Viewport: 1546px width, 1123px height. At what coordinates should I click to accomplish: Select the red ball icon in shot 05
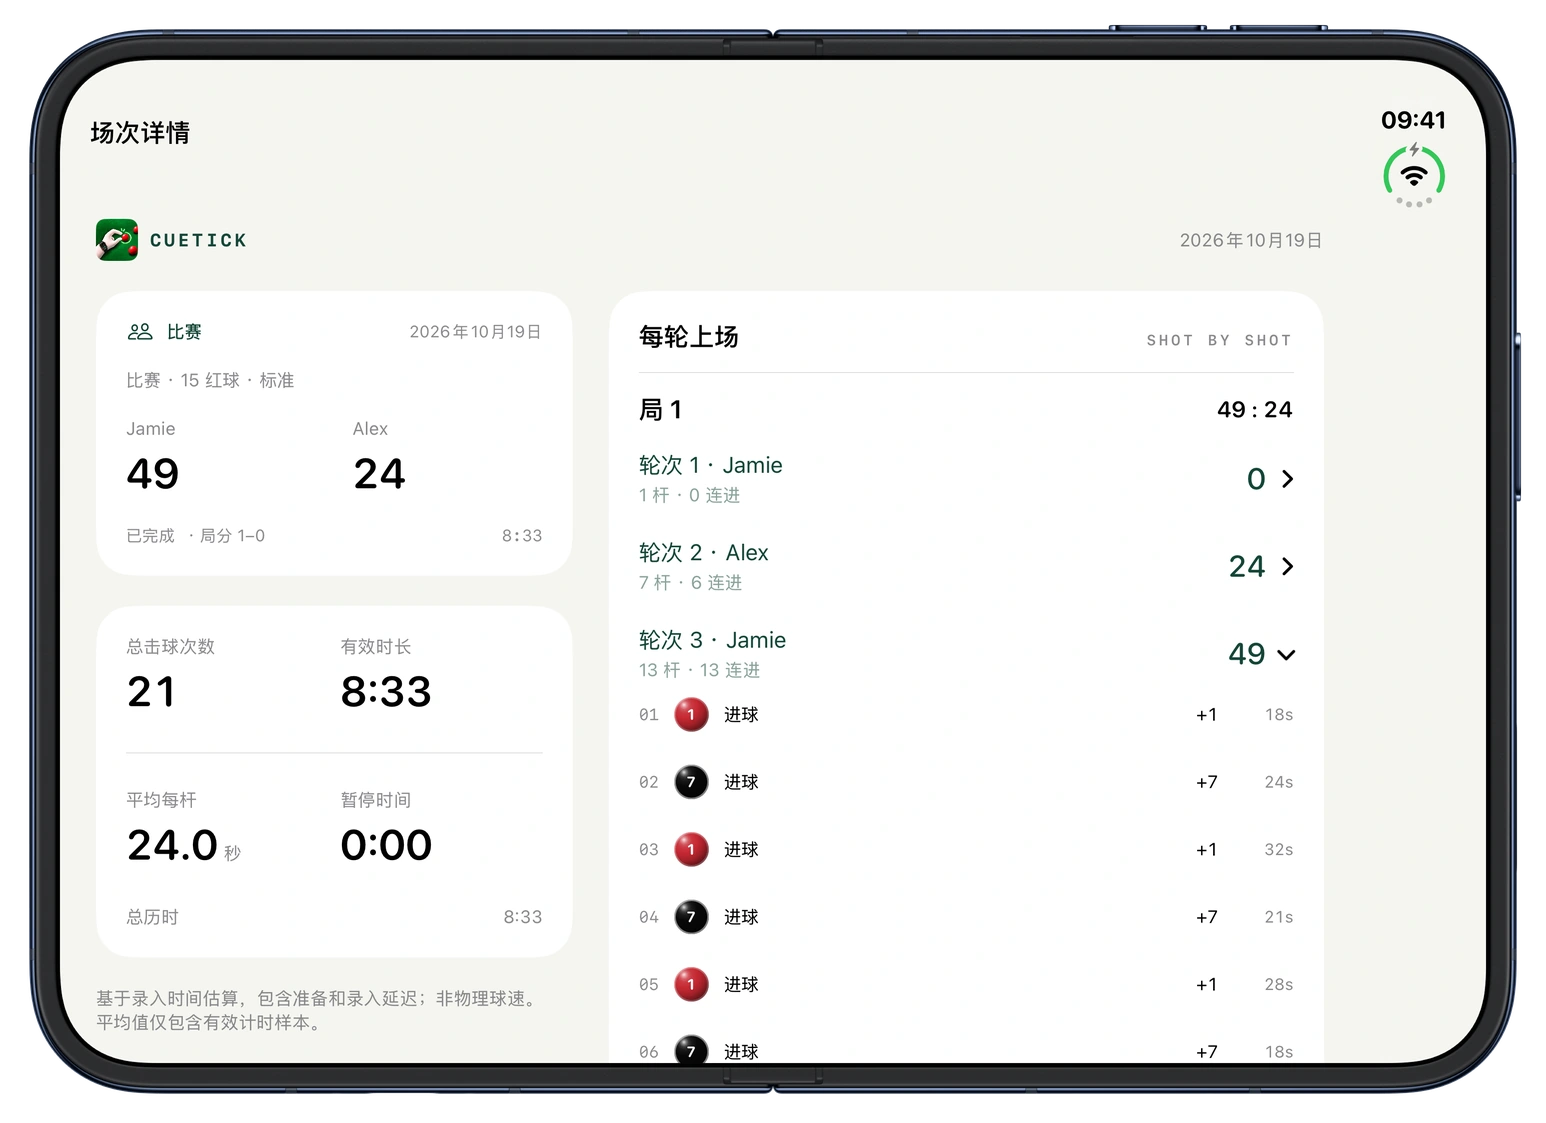[x=691, y=985]
